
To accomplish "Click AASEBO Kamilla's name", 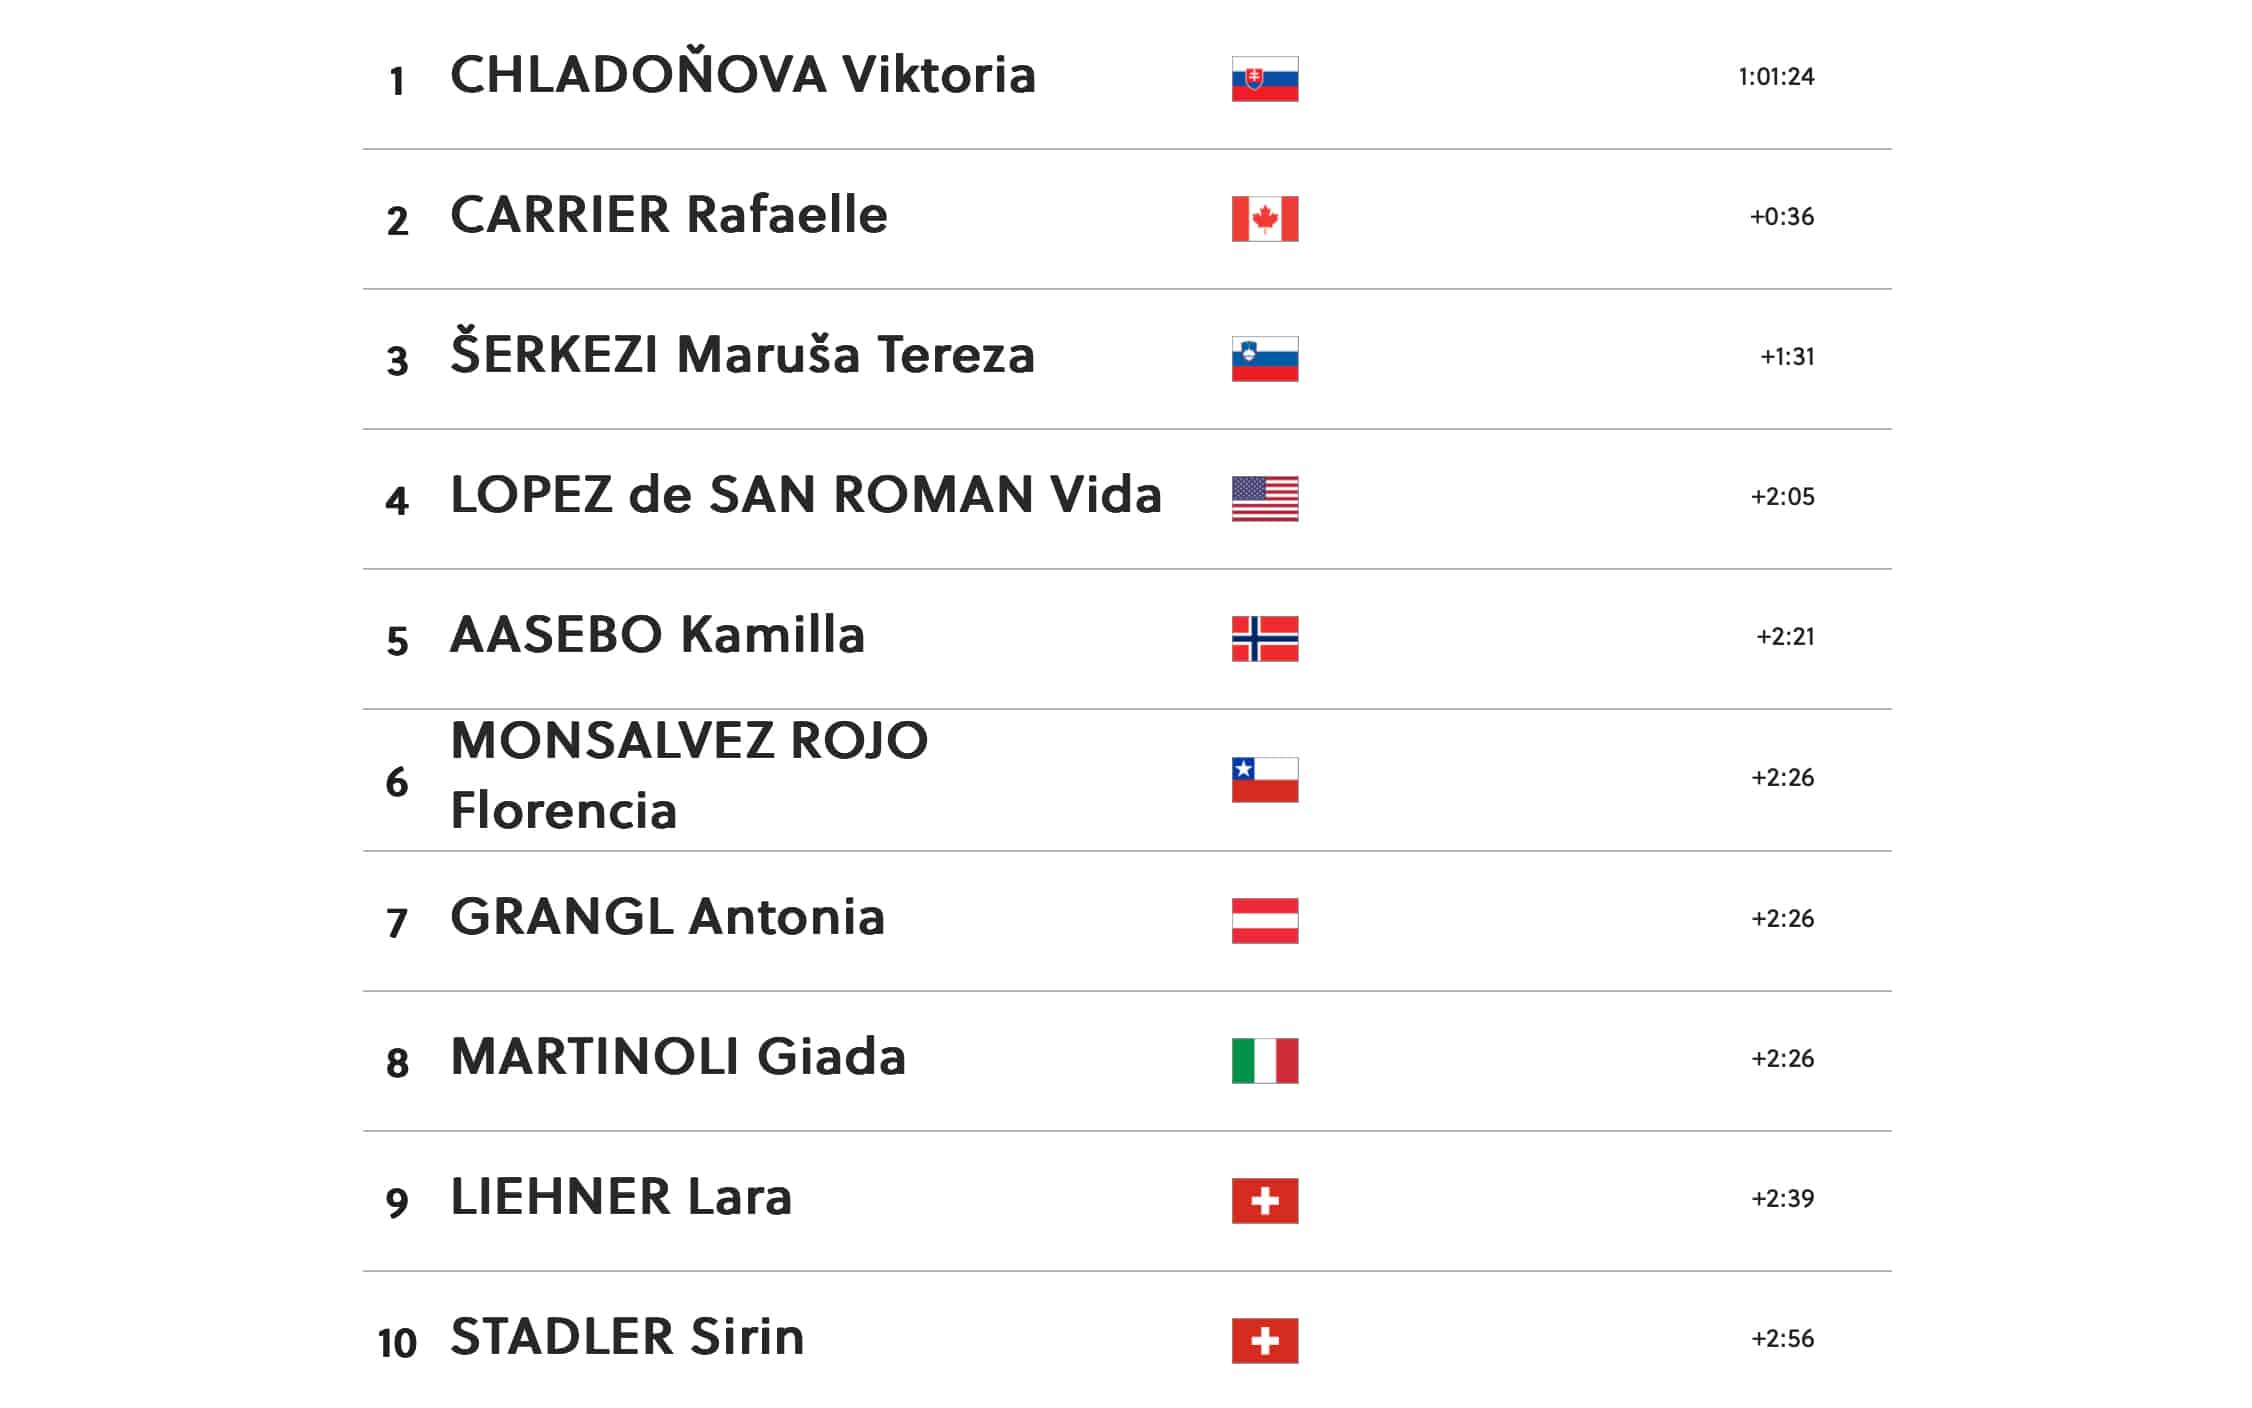I will (657, 636).
